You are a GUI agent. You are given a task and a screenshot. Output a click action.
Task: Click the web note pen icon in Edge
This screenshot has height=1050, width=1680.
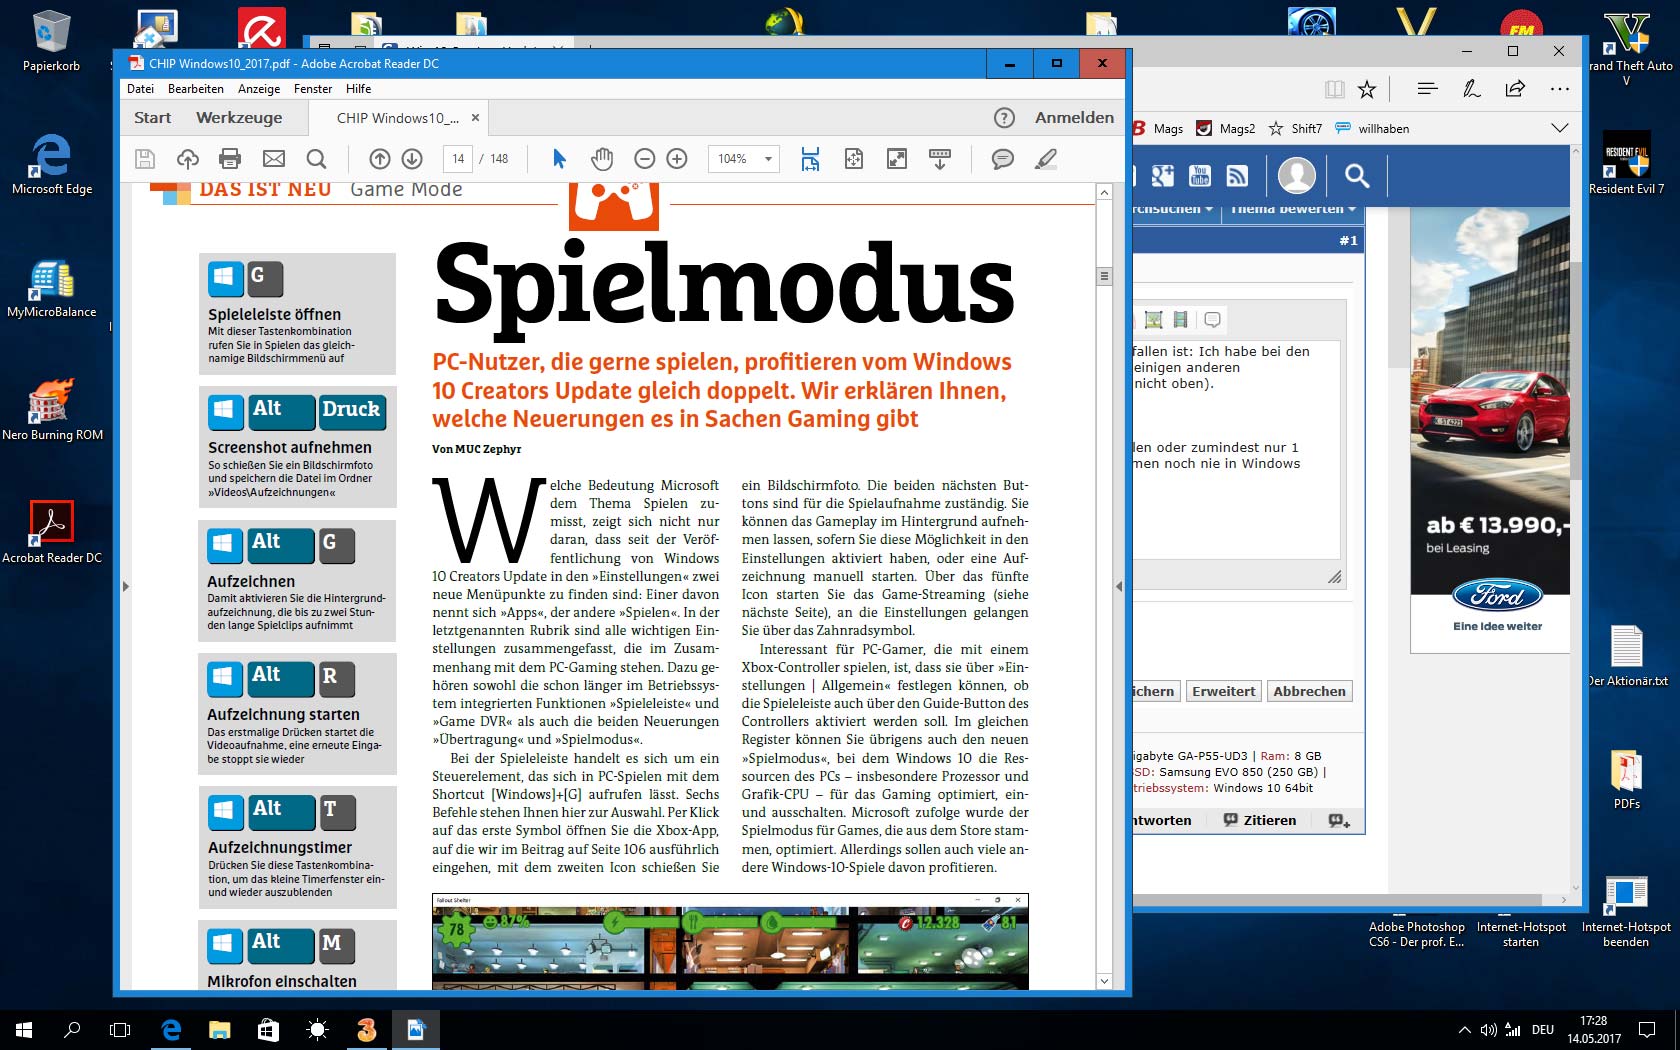click(1471, 89)
